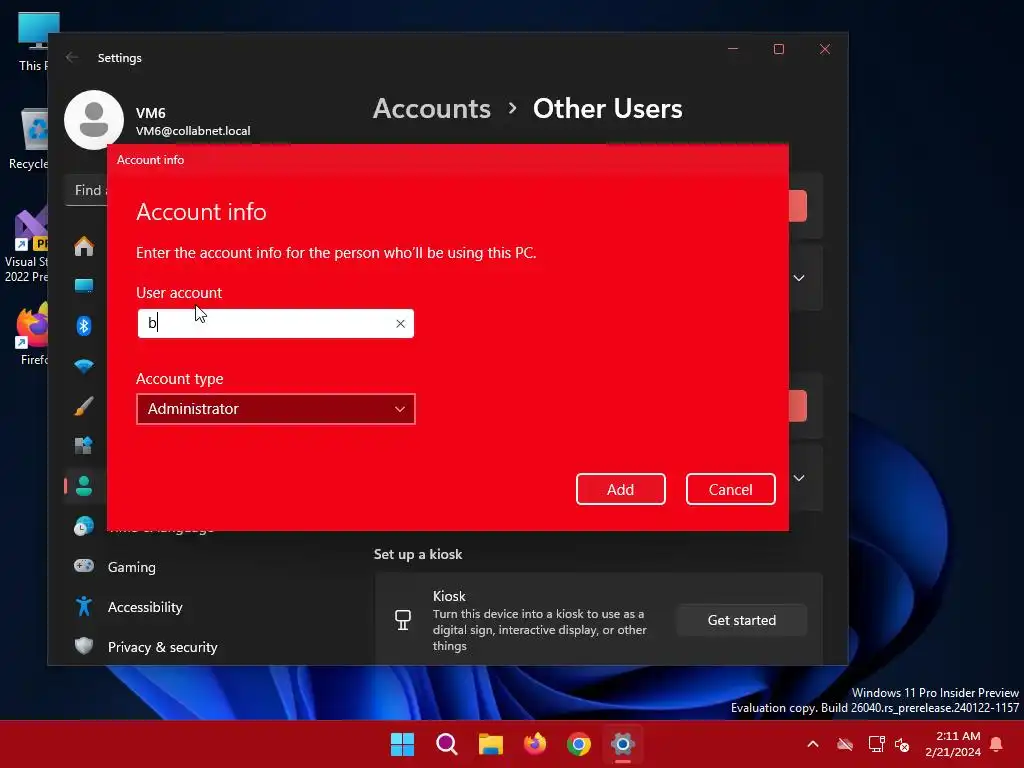The height and width of the screenshot is (768, 1024).
Task: Cancel the Account info dialog
Action: click(730, 489)
